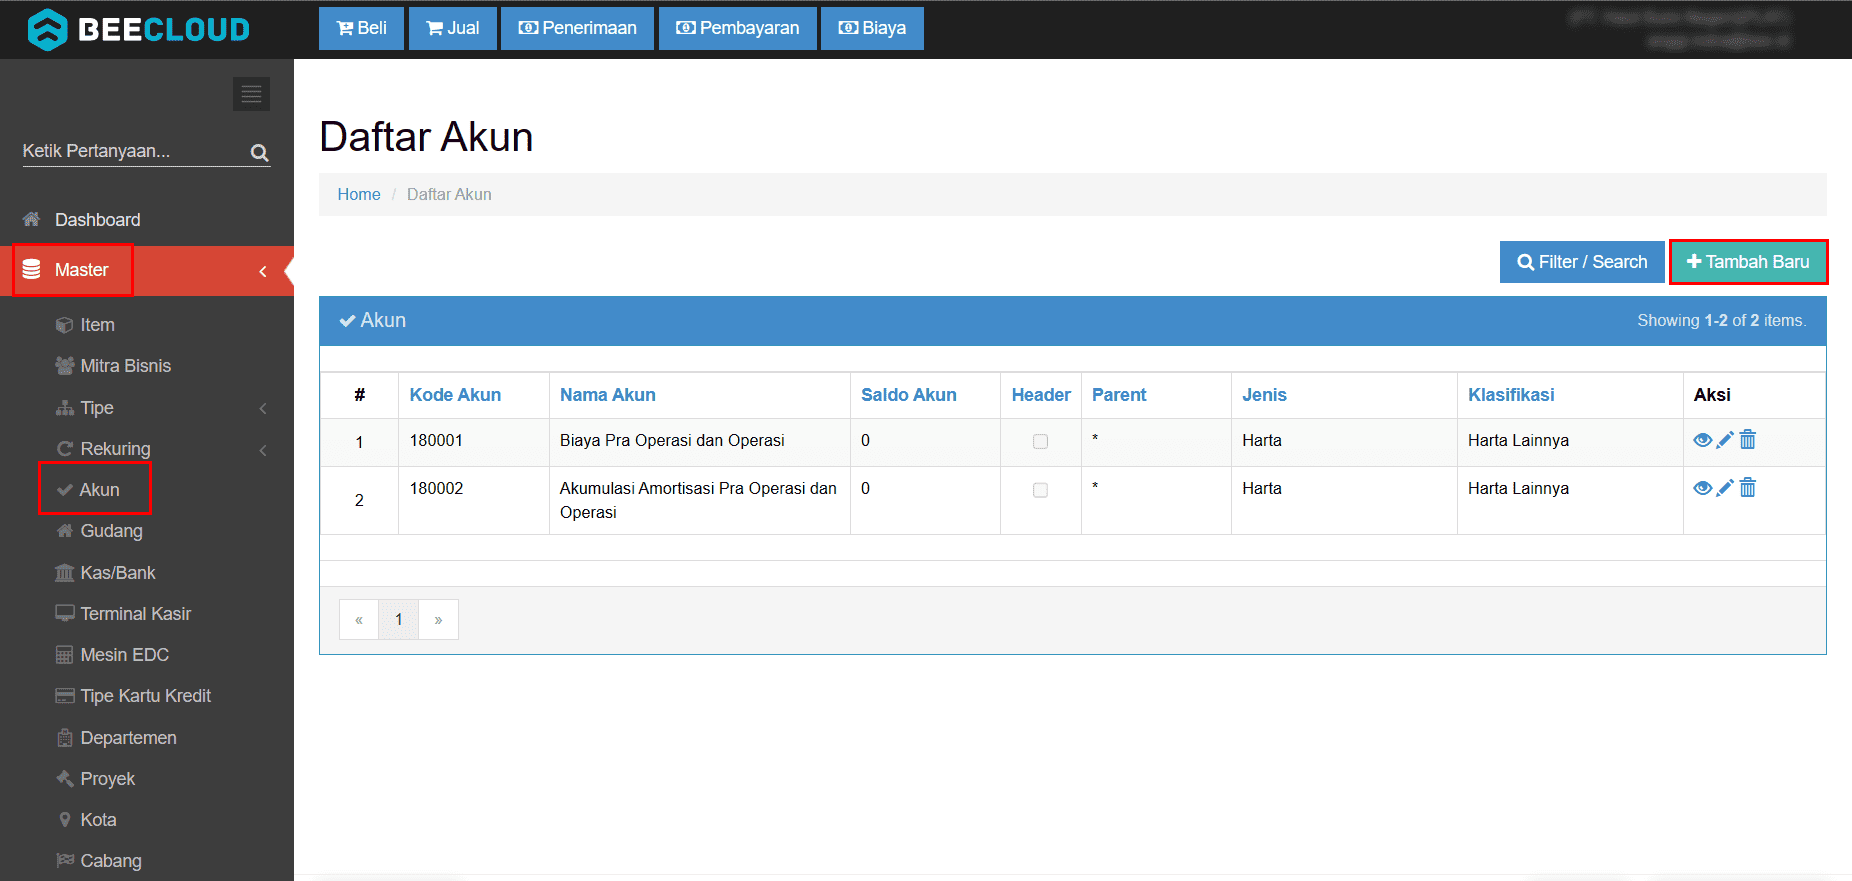
Task: Open the Mitra Bisnis menu item
Action: (125, 366)
